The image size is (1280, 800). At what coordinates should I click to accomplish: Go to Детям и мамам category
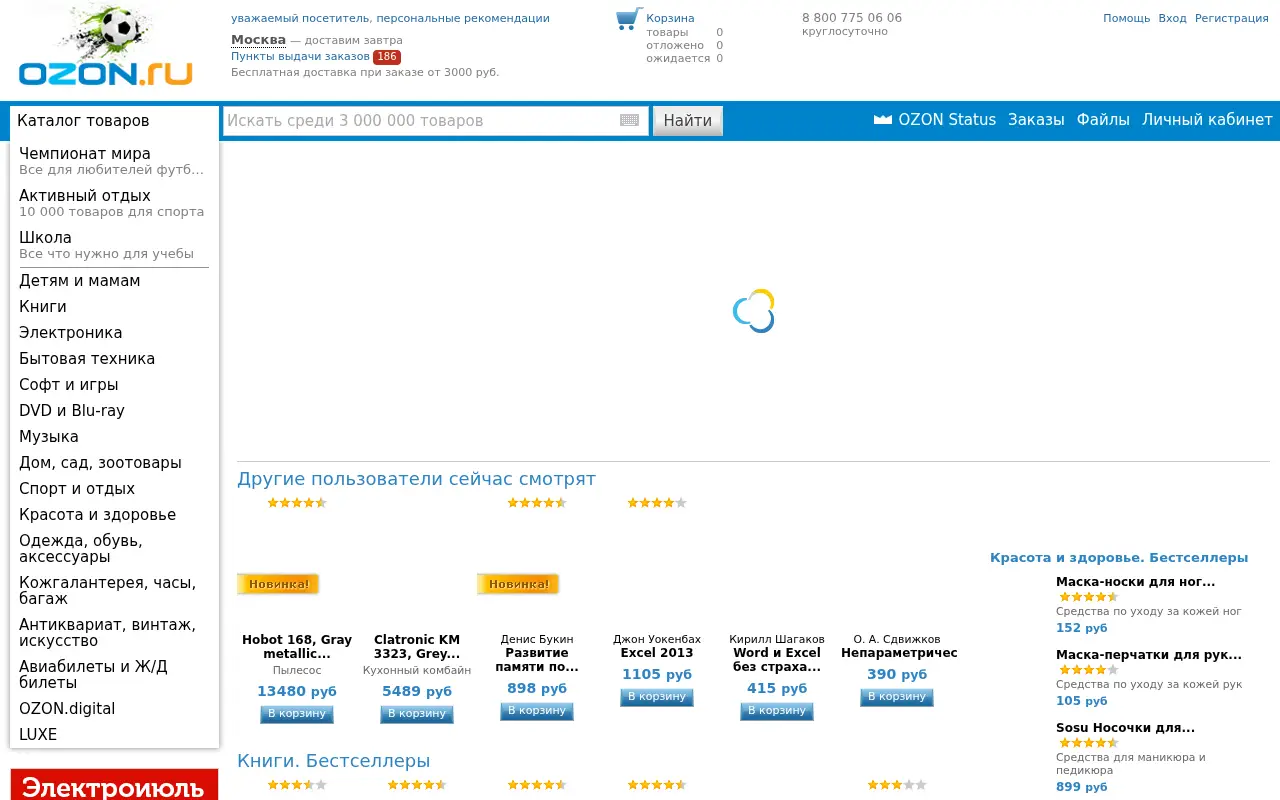point(80,281)
